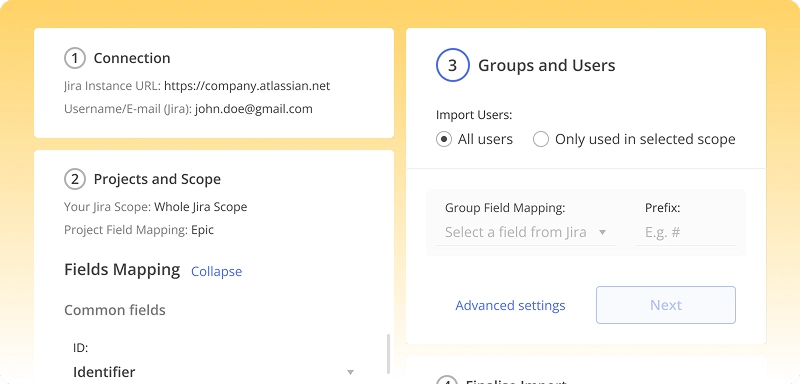Focus the Prefix input field
This screenshot has height=384, width=800.
[x=686, y=233]
